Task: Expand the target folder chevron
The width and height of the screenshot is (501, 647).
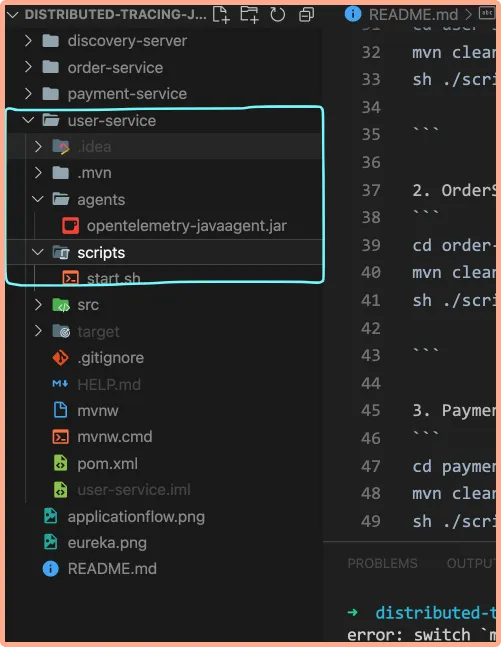Action: (38, 331)
